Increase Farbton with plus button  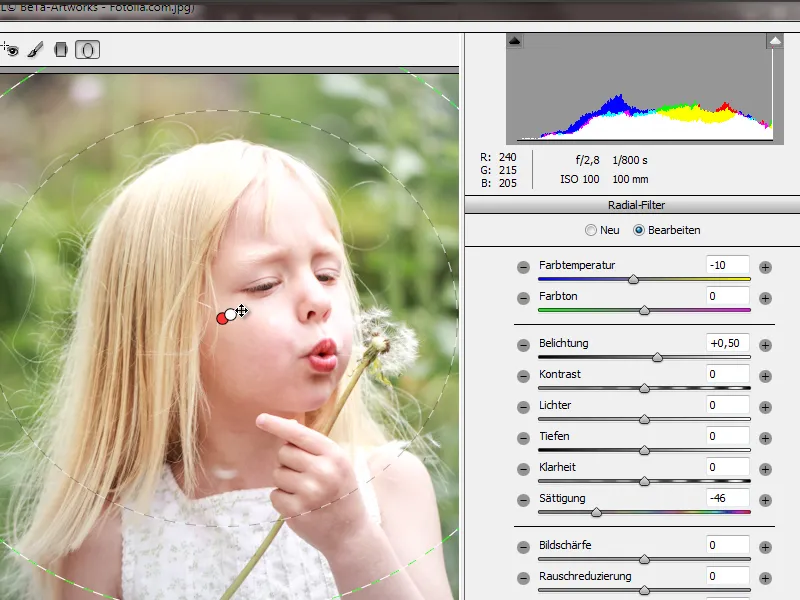pos(765,298)
